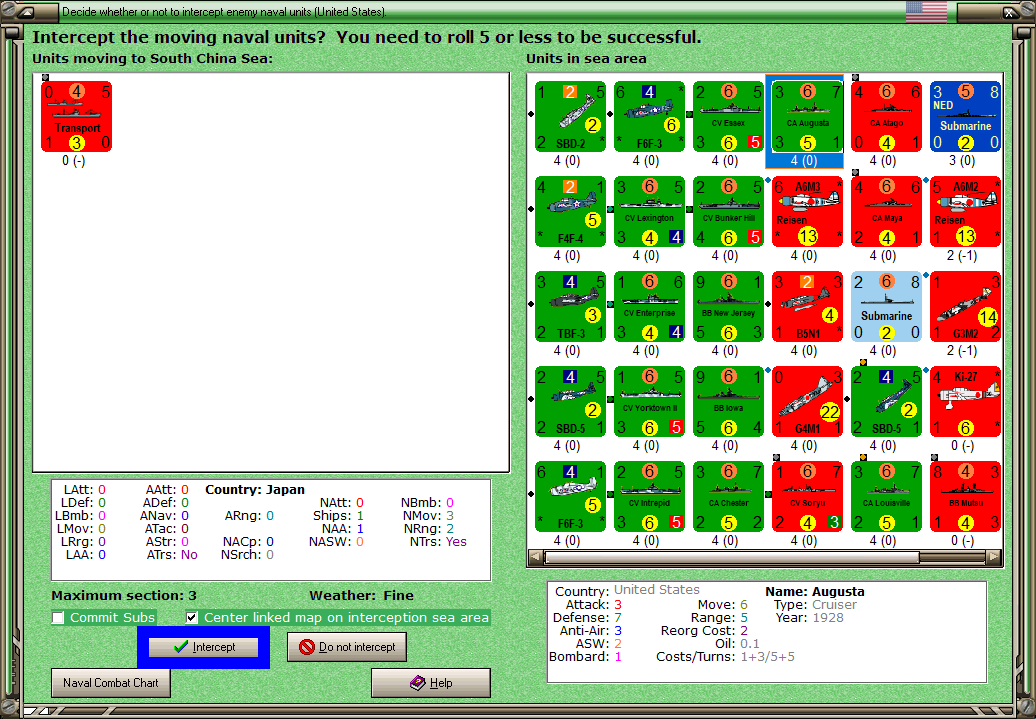Select the CV Soryu carrier counter

(x=807, y=497)
